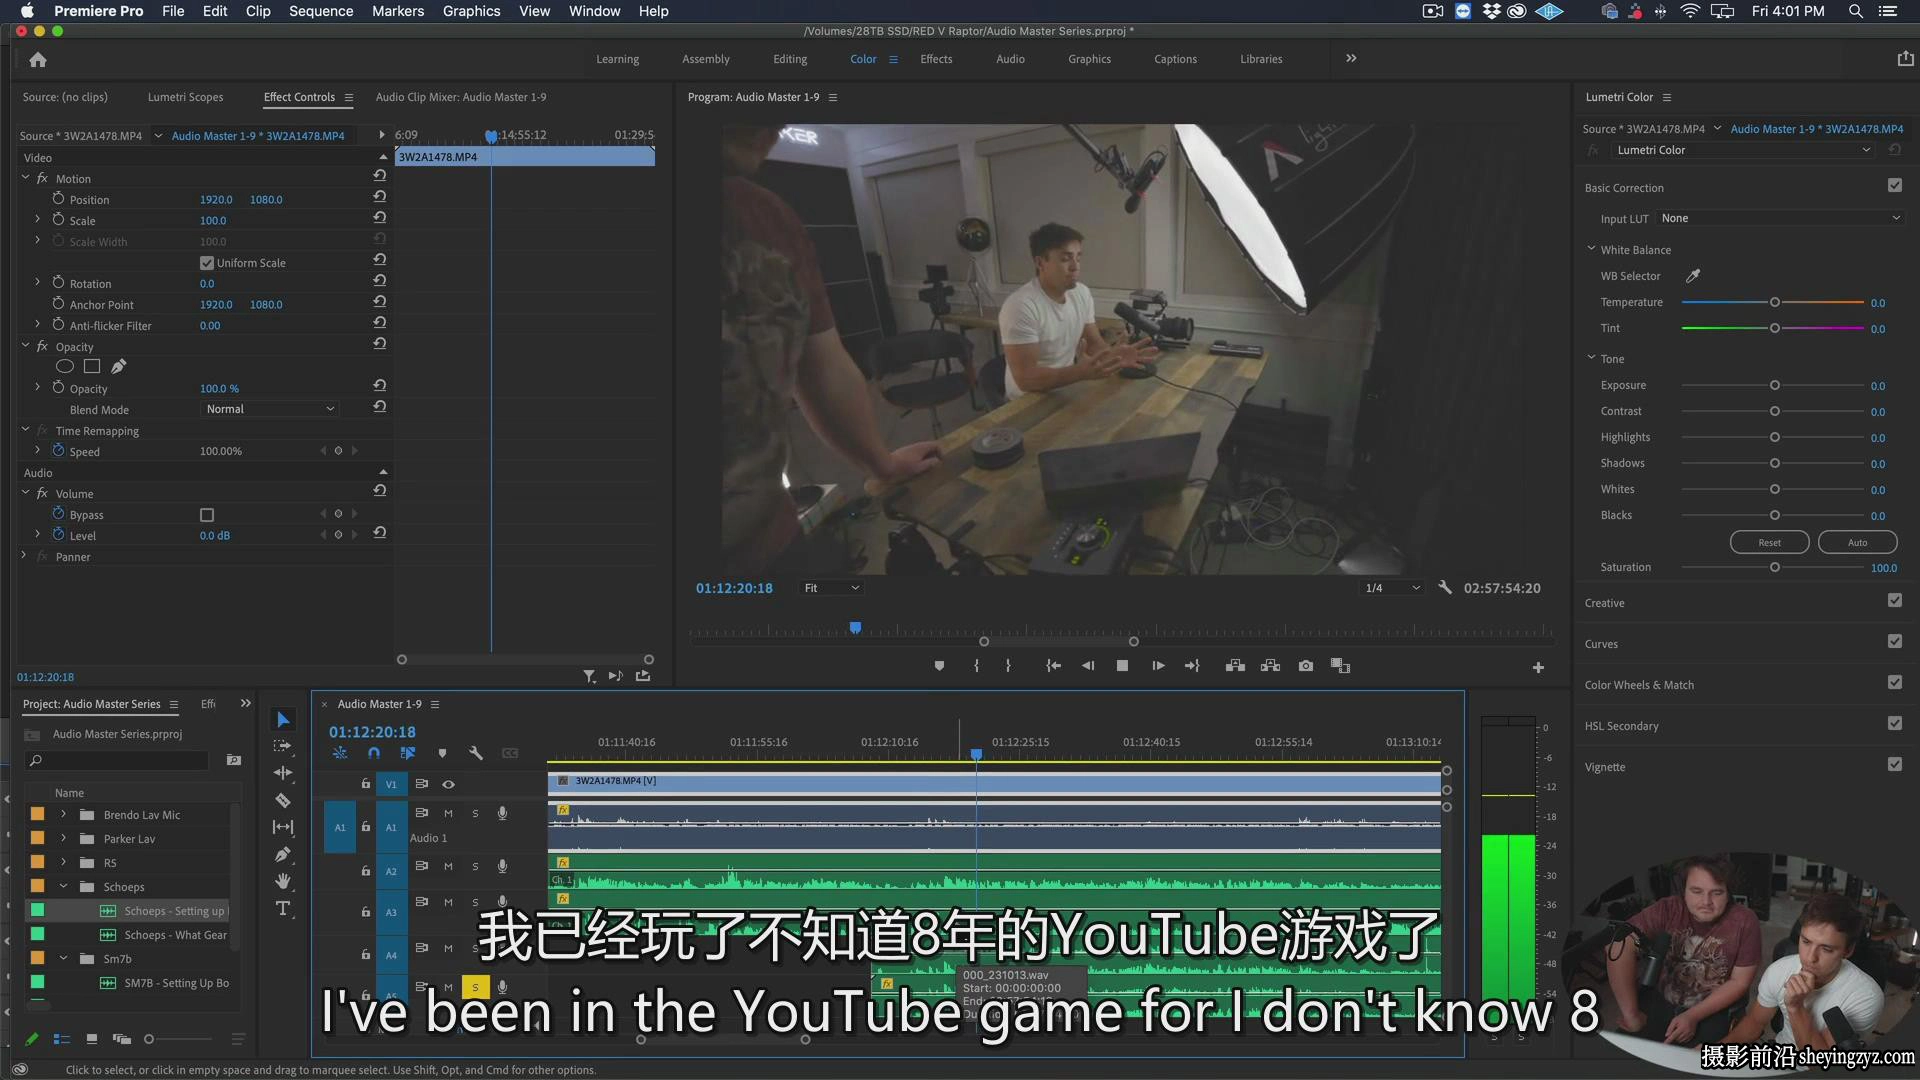Select the Type tool
This screenshot has width=1920, height=1080.
pyautogui.click(x=283, y=908)
